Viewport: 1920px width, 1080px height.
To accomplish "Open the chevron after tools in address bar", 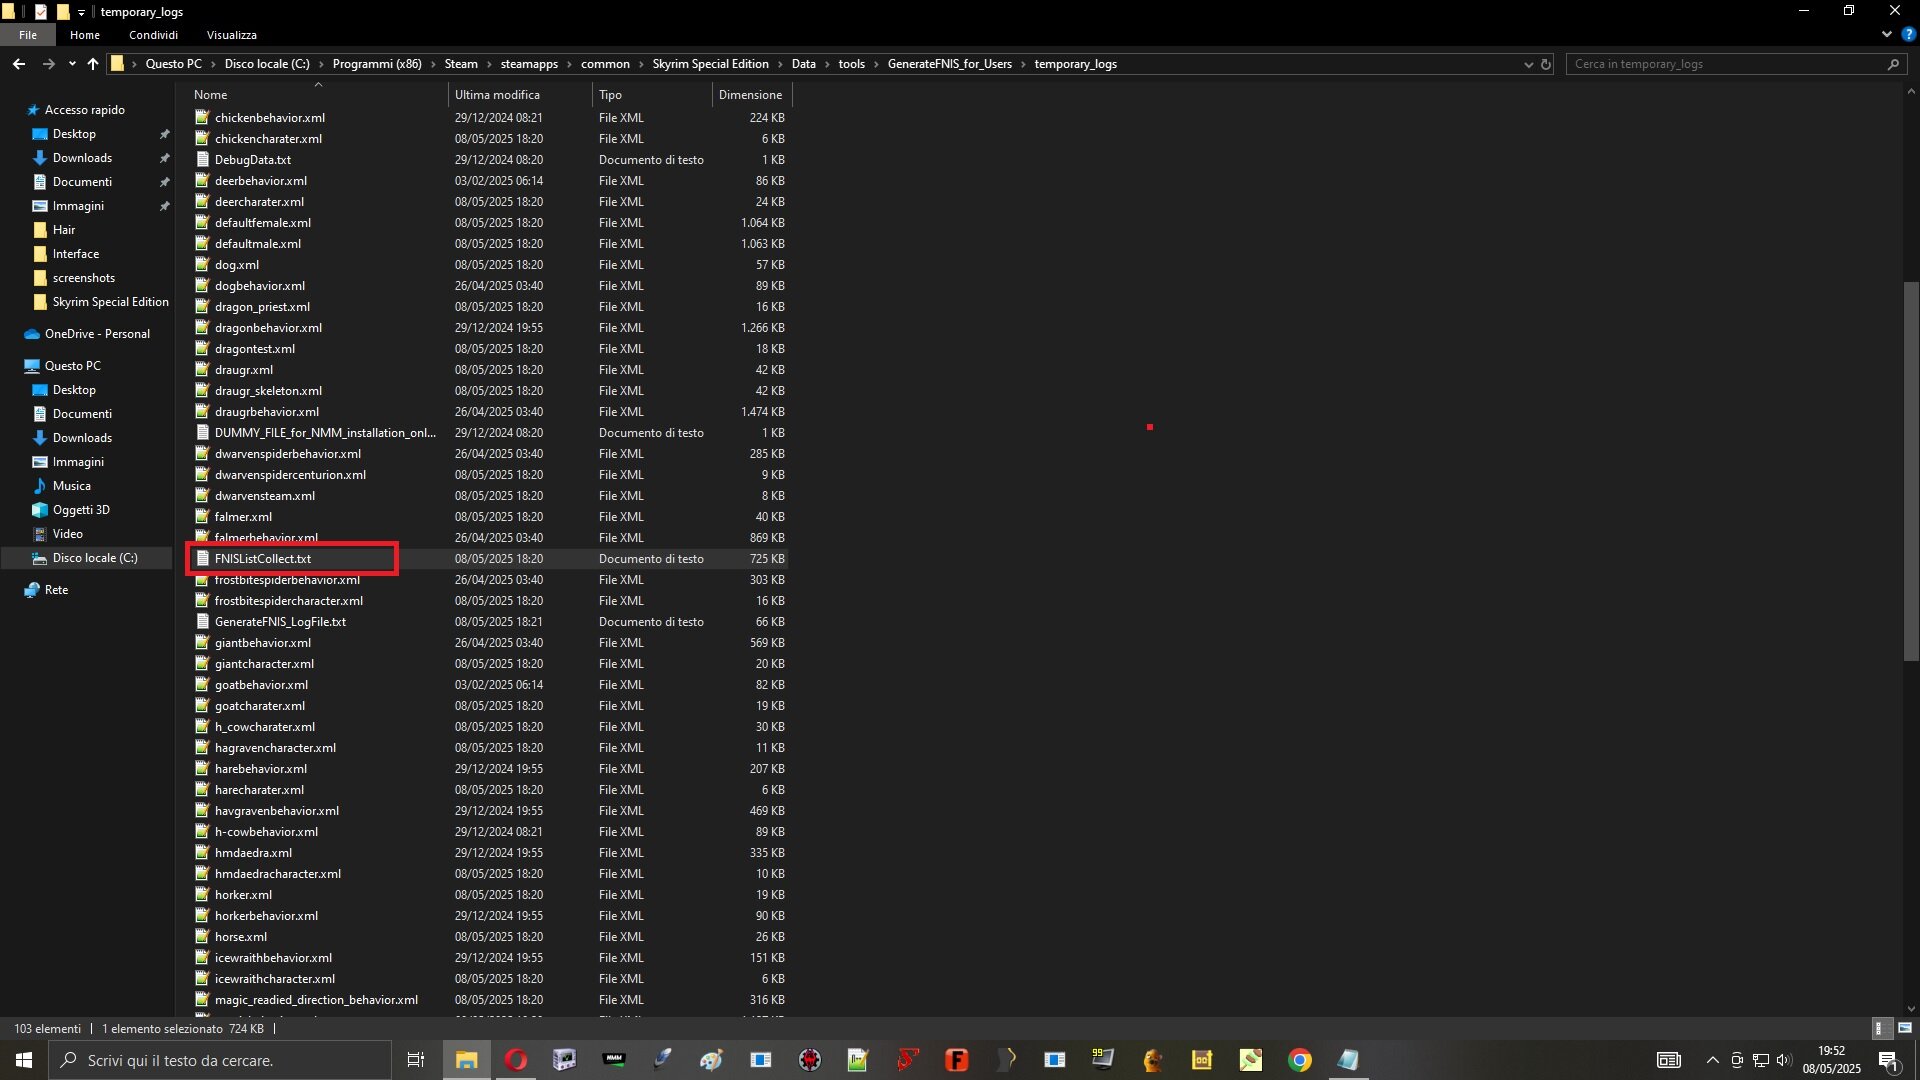I will pos(877,64).
